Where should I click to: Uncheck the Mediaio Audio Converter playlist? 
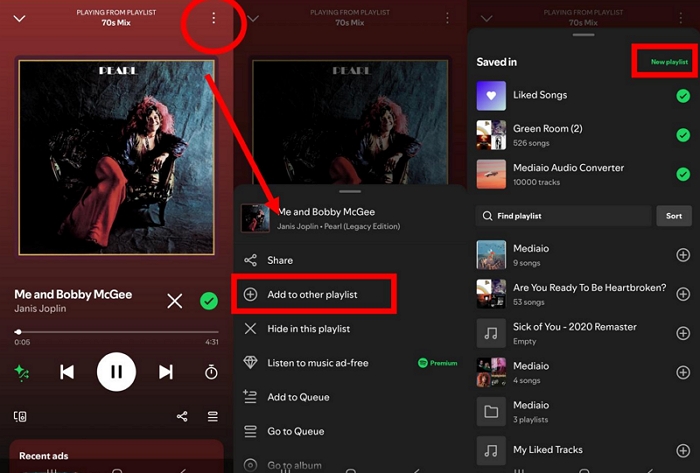point(683,174)
